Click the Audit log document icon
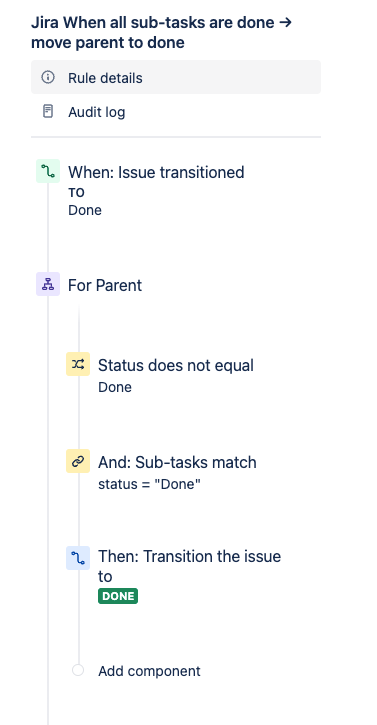The height and width of the screenshot is (725, 377). tap(48, 111)
